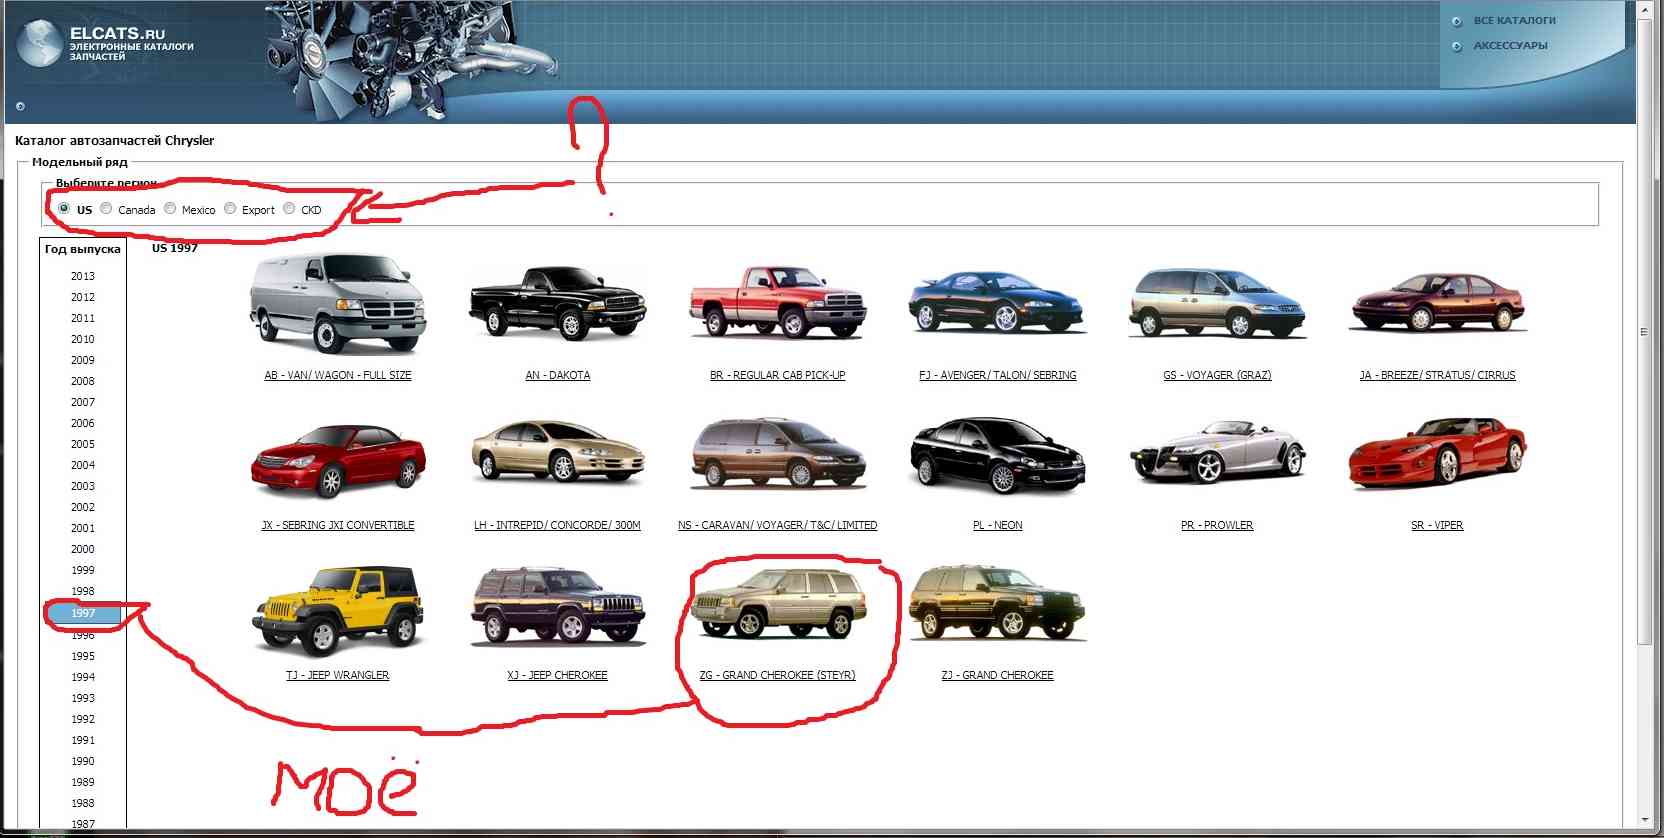Viewport: 1664px width, 838px height.
Task: Open АКСЕССУАРЫ menu item
Action: click(x=1510, y=45)
